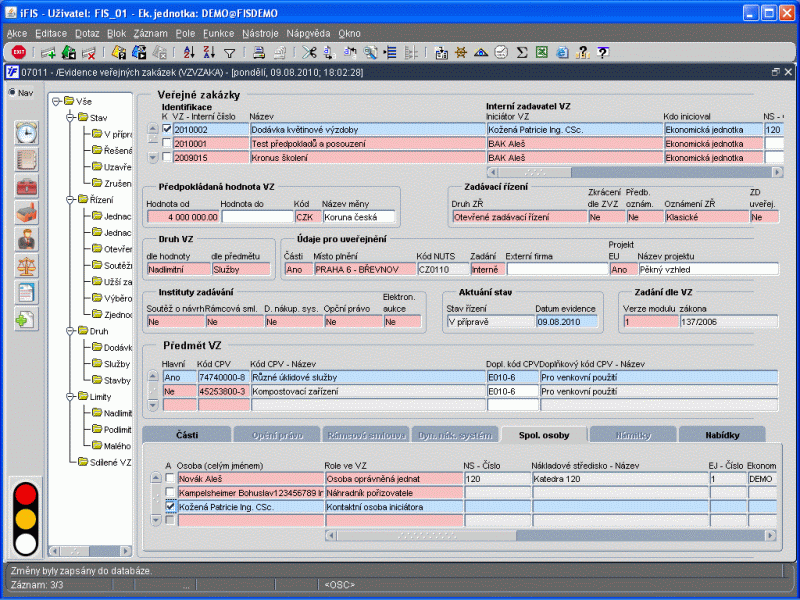Collapse the Řízení tree node
The width and height of the screenshot is (800, 600).
70,200
